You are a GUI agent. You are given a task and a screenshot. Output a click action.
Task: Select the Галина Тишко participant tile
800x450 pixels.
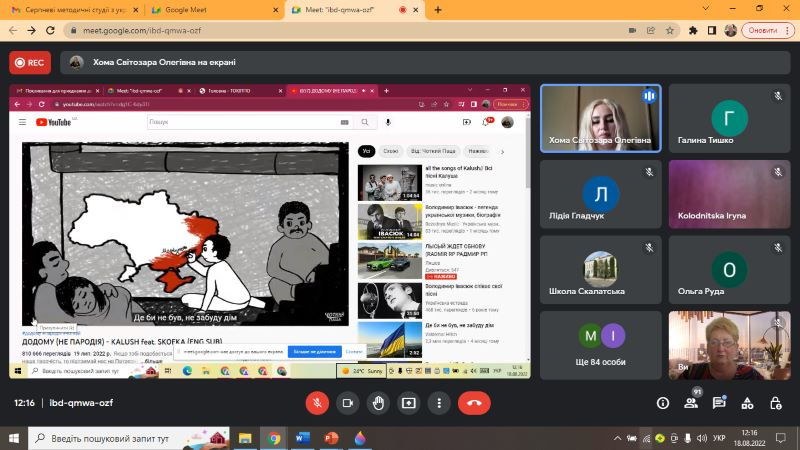click(x=730, y=118)
